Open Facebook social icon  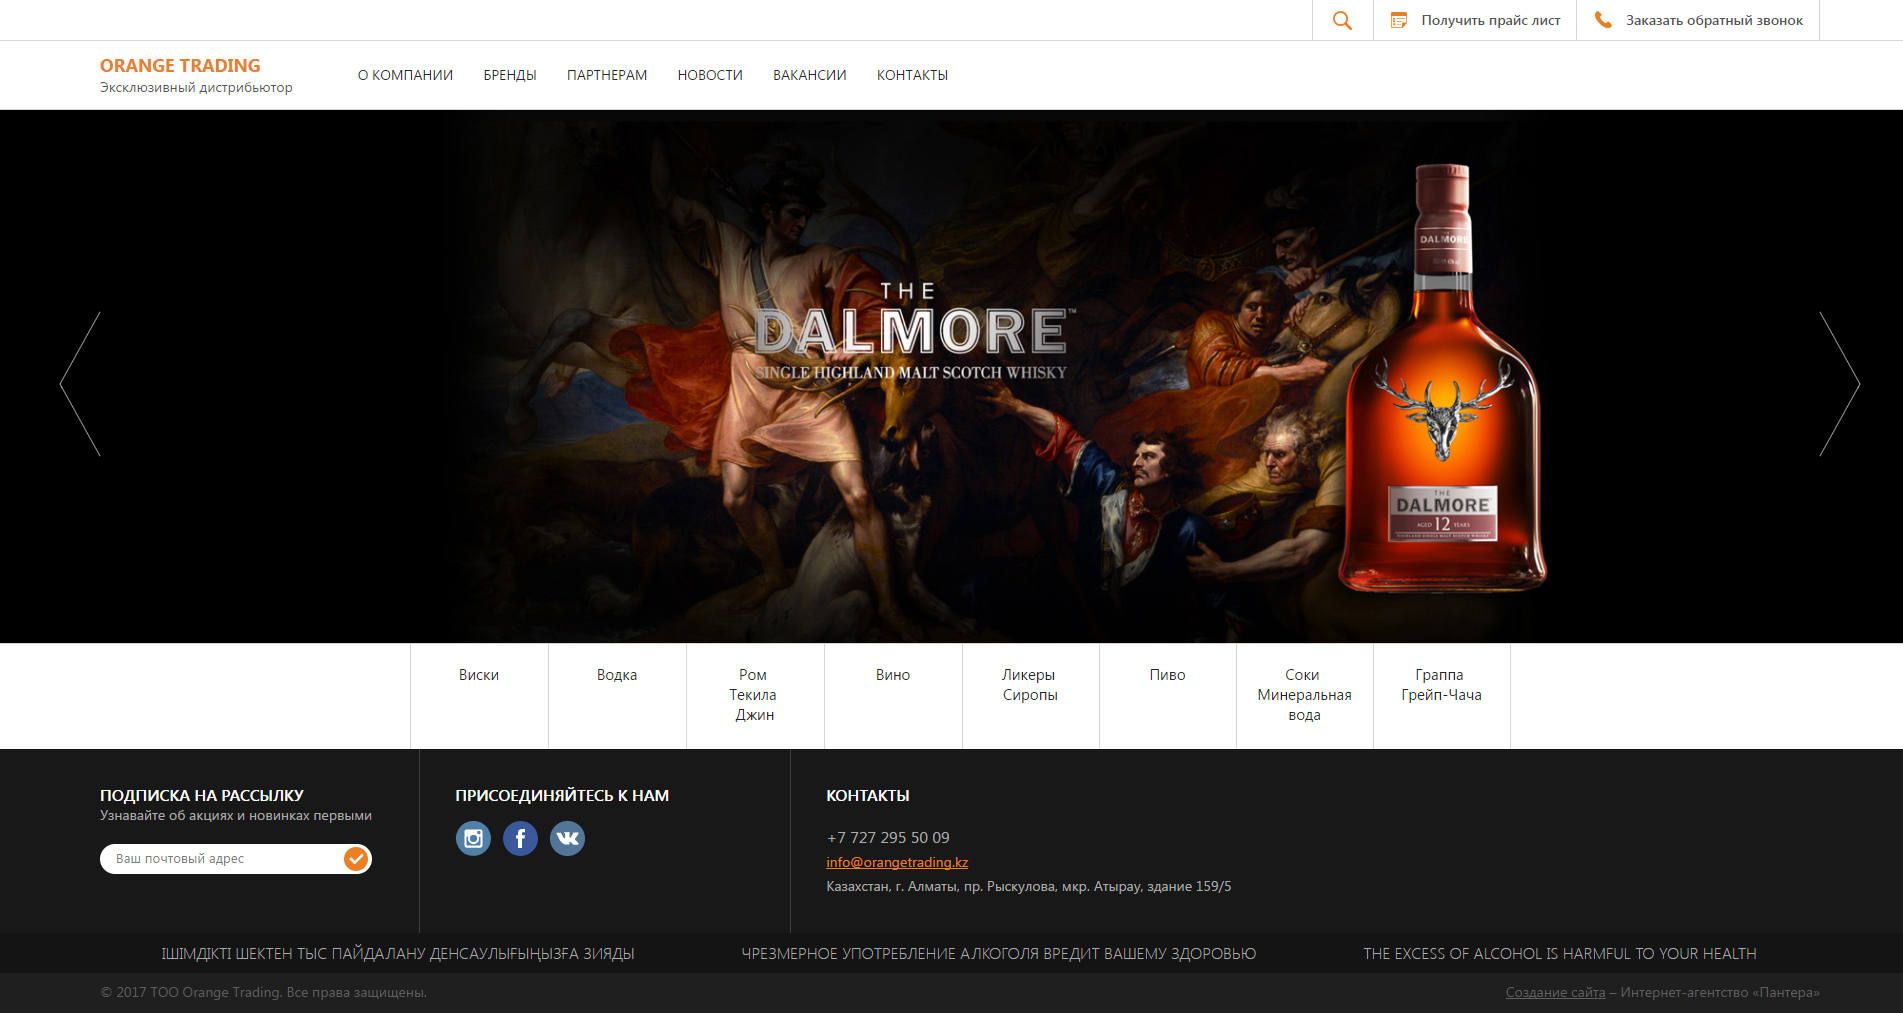click(x=520, y=838)
